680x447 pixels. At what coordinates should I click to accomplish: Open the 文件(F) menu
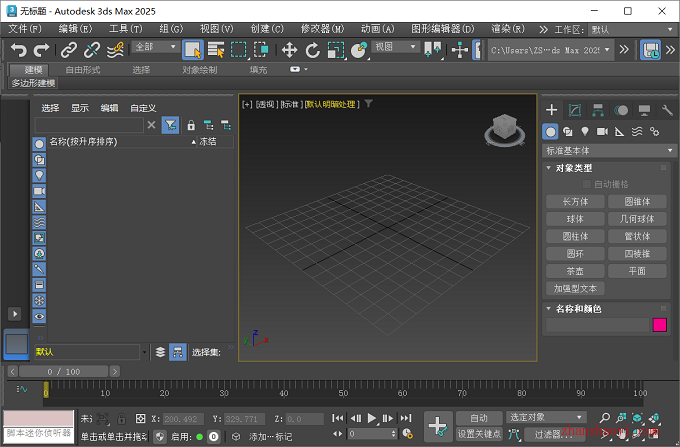coord(25,29)
